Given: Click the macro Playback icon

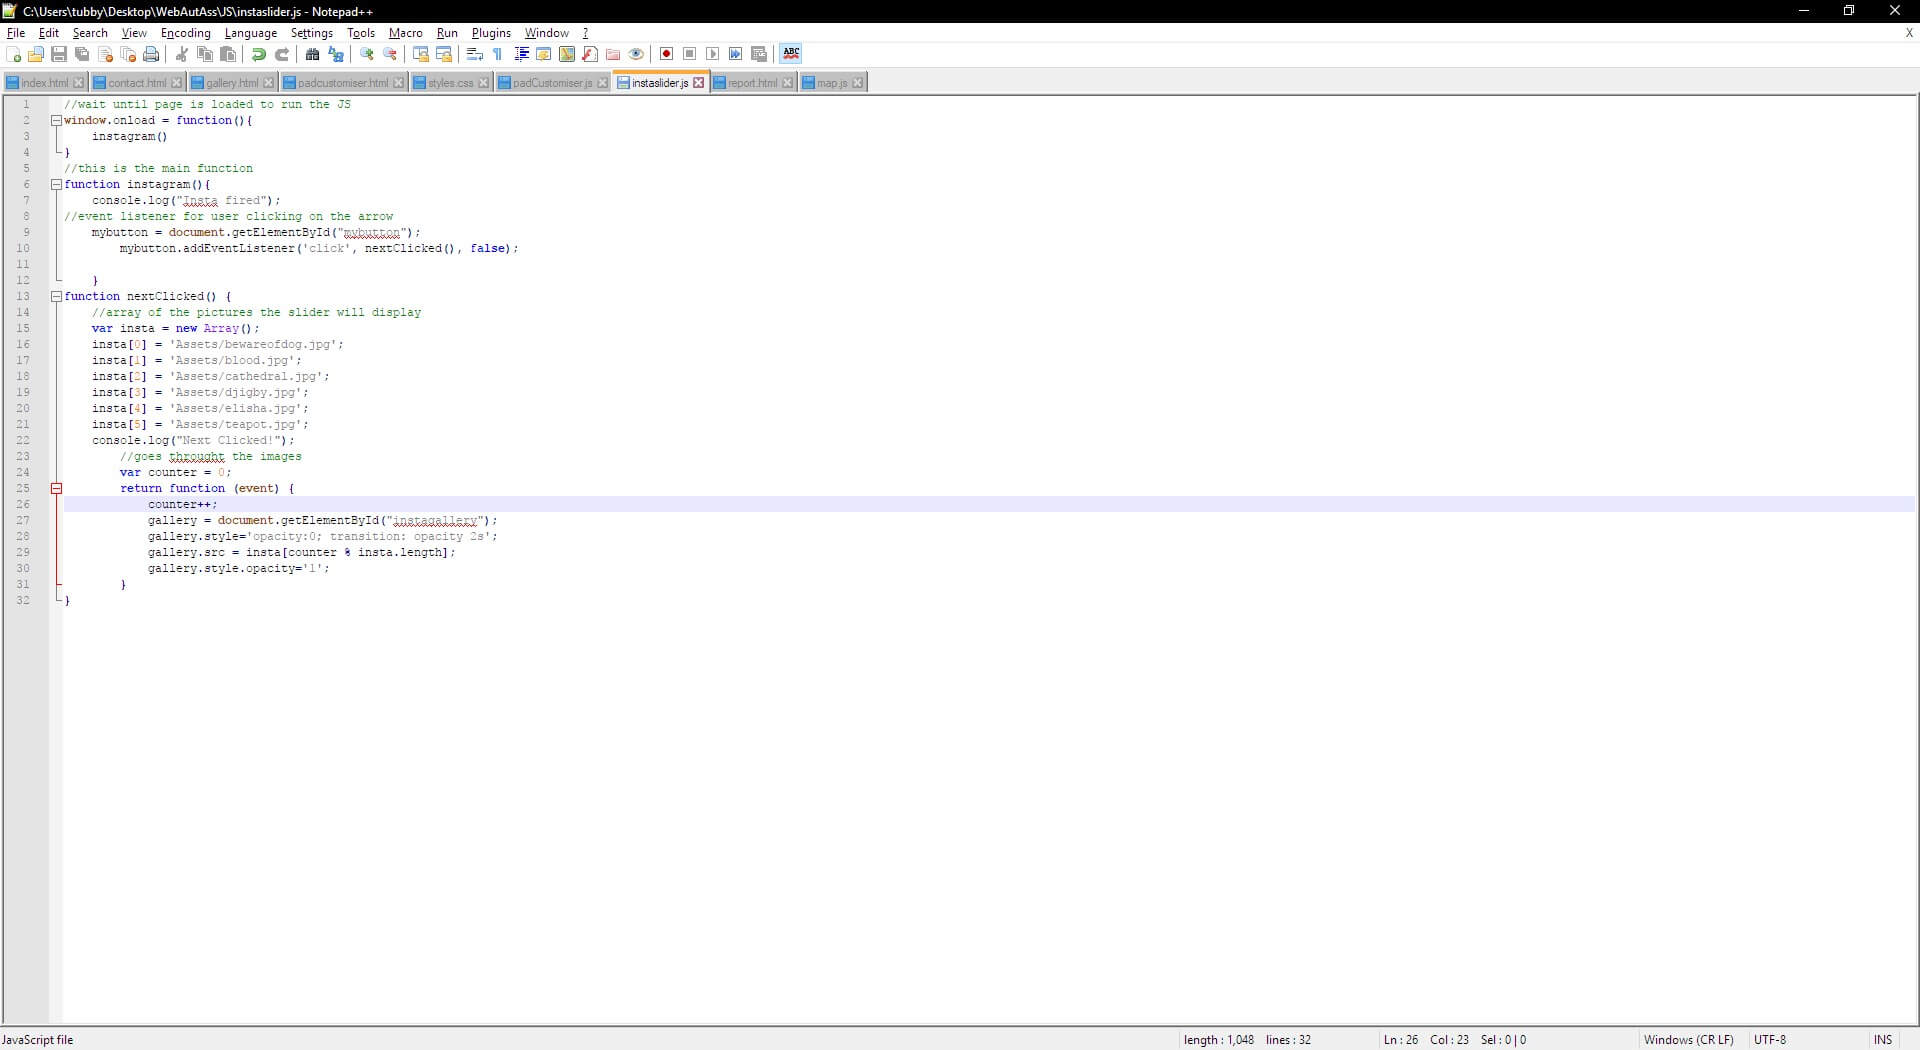Looking at the screenshot, I should coord(713,54).
